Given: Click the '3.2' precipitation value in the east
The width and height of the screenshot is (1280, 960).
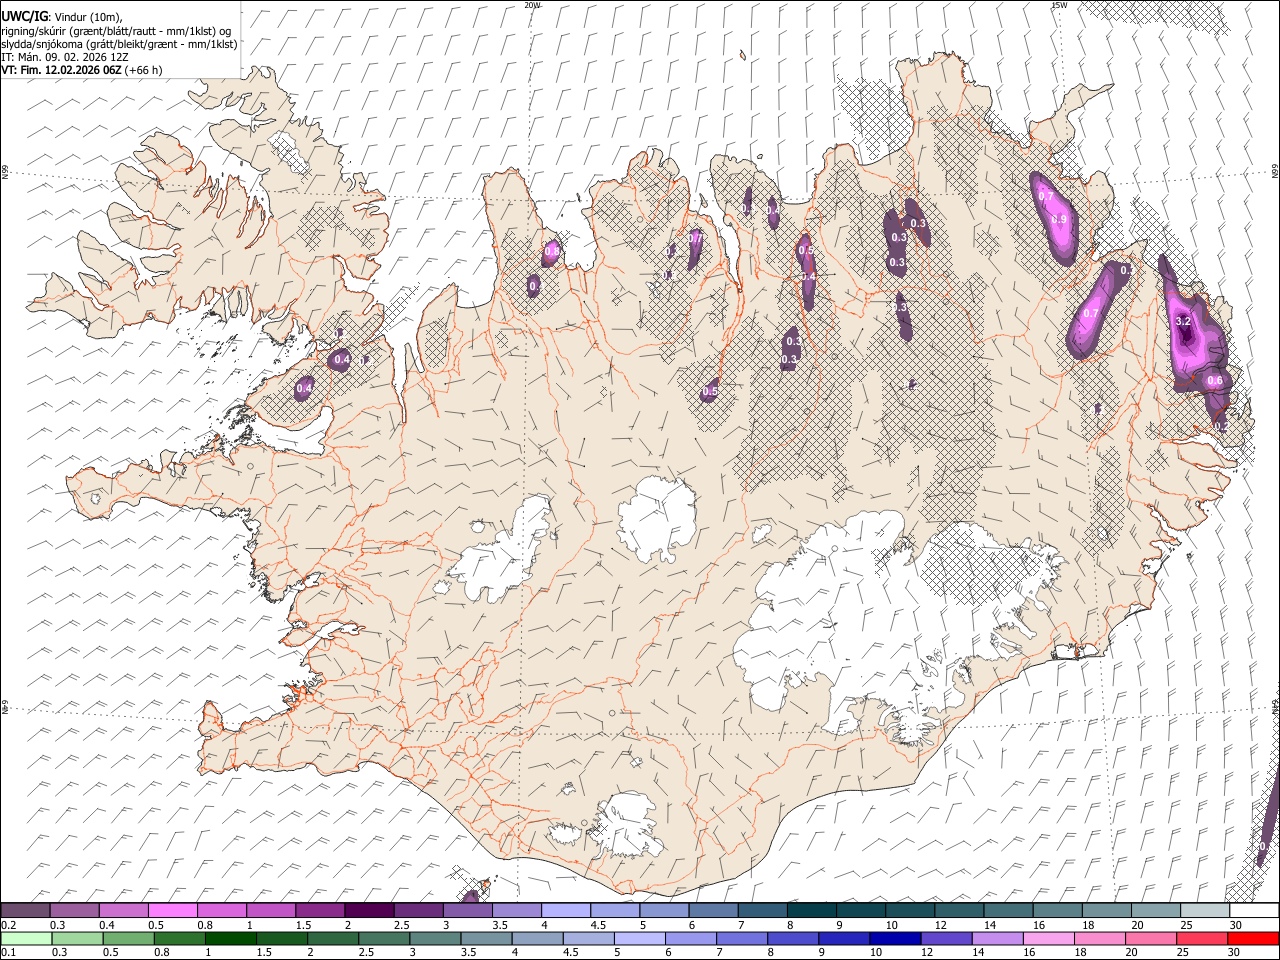Looking at the screenshot, I should click(x=1183, y=321).
